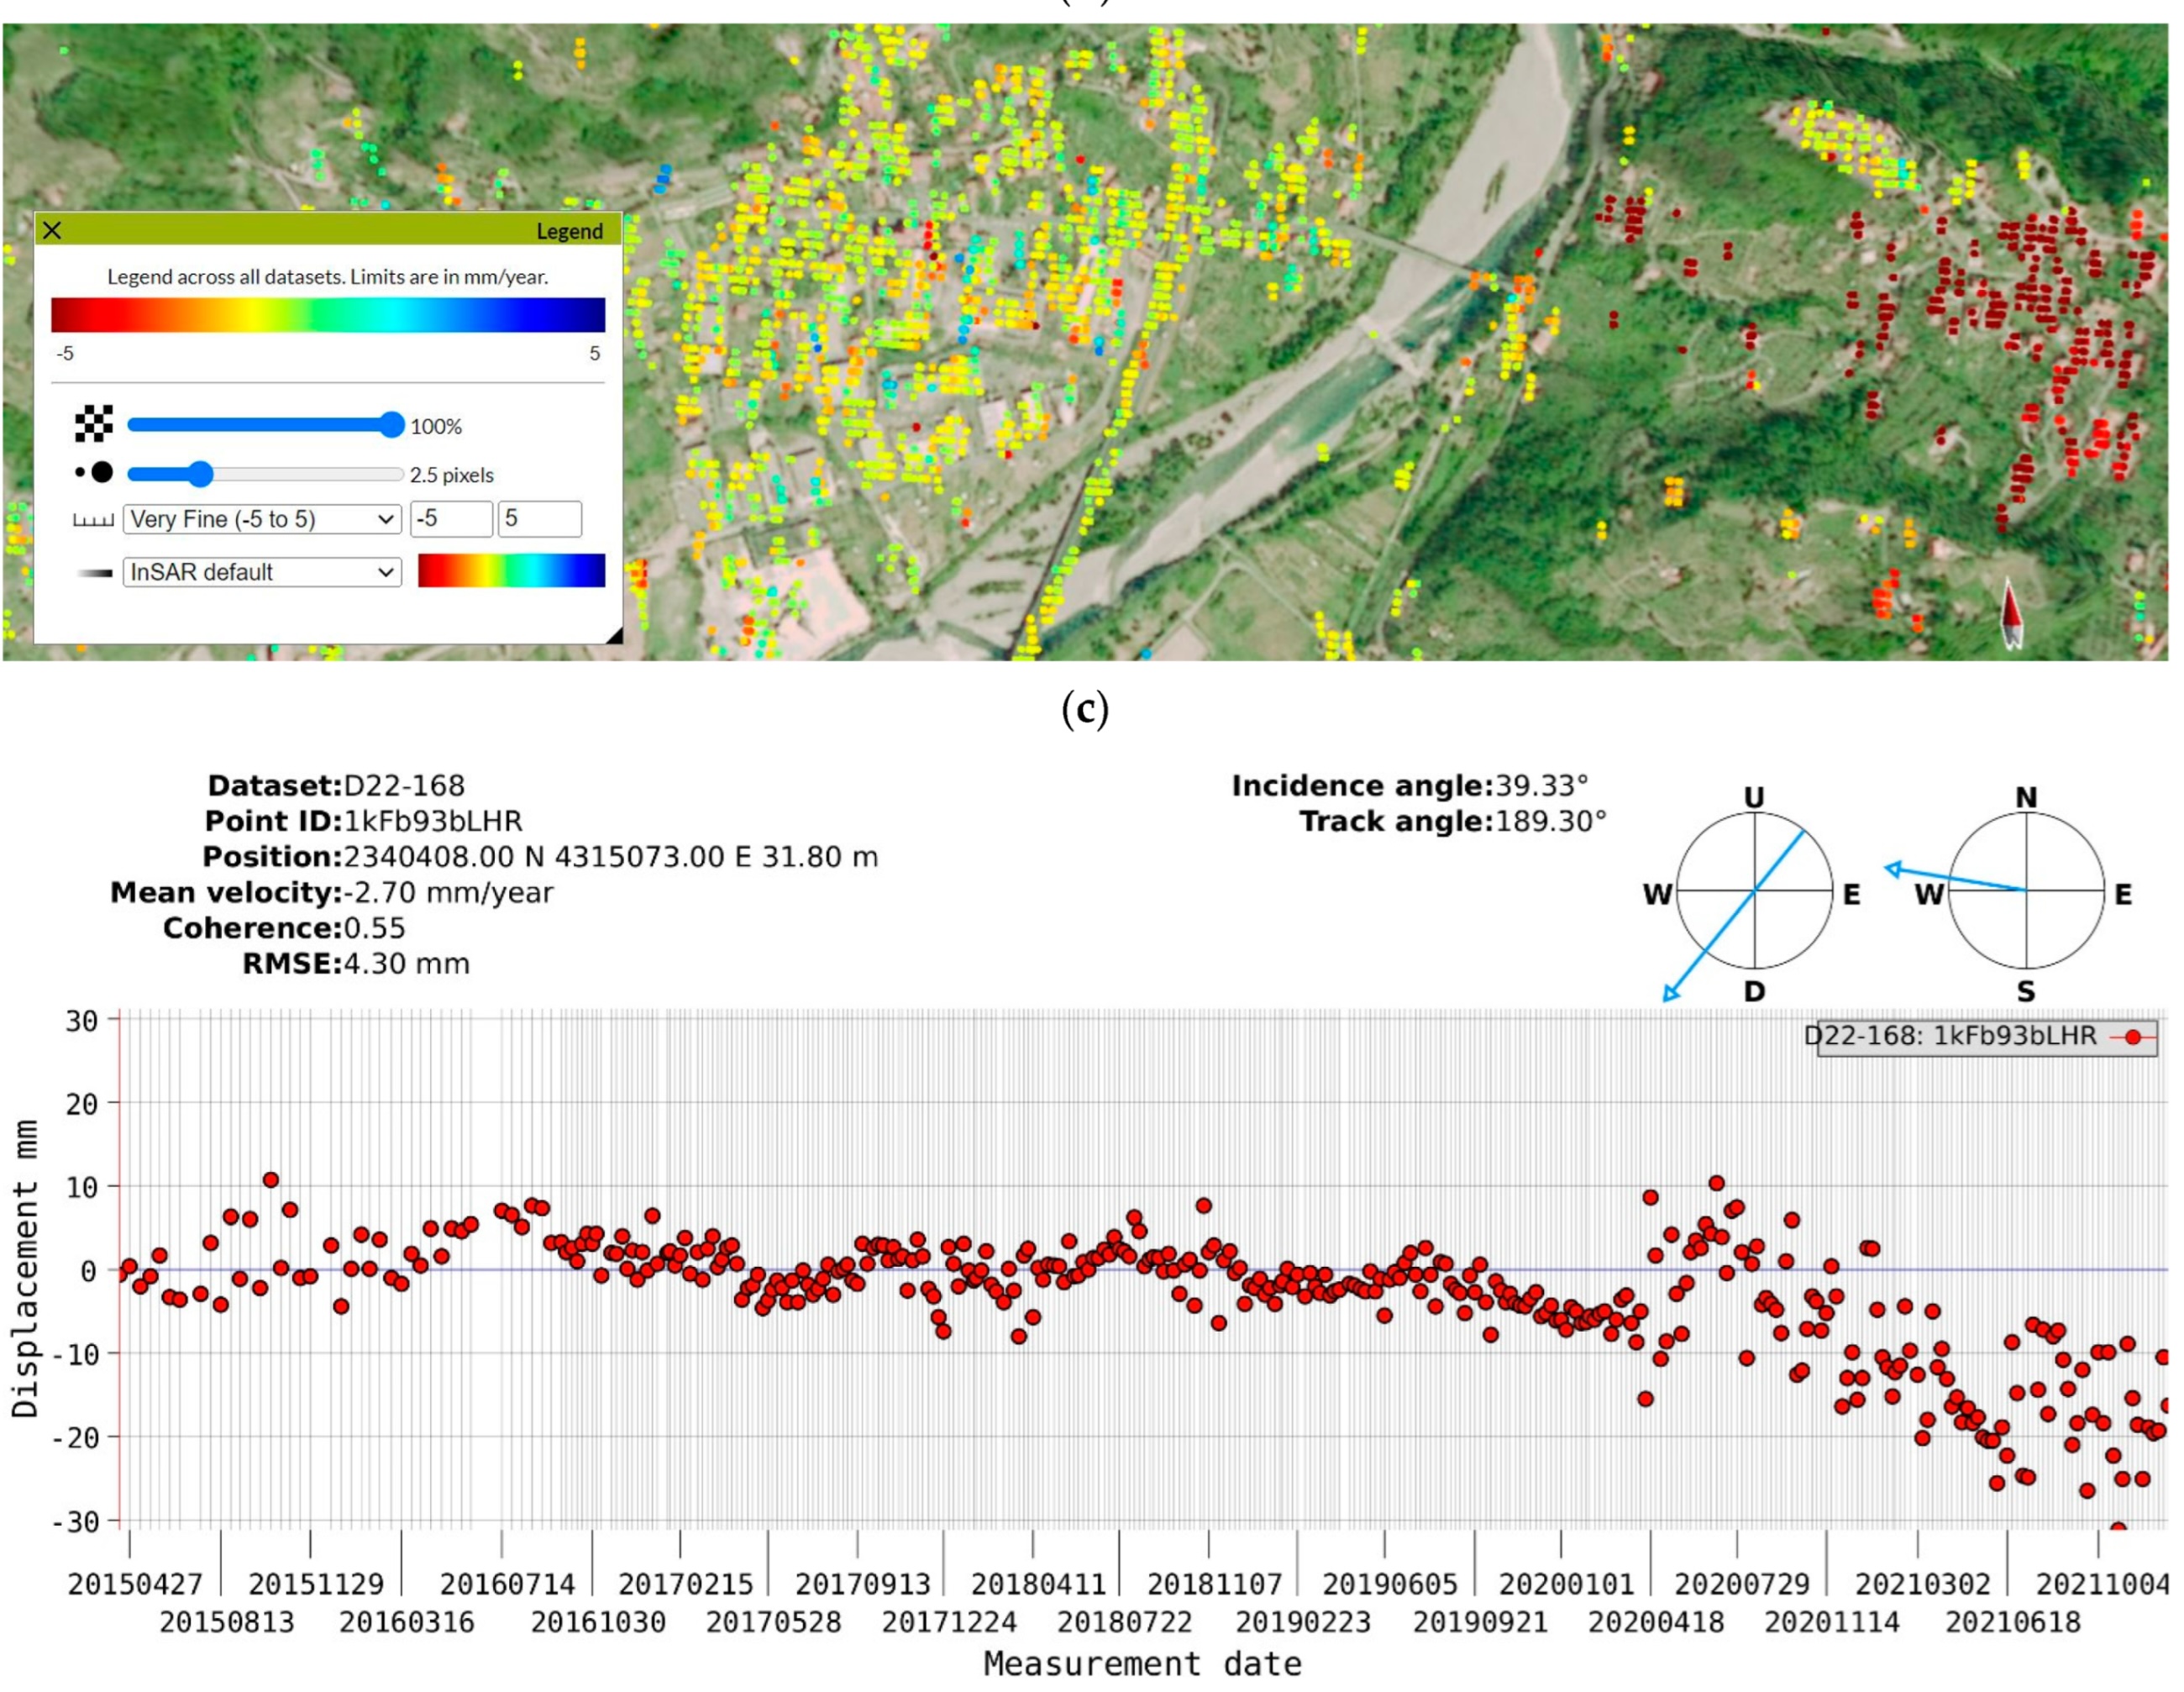Screen dimensions: 2184x1692
Task: Click the north arrow compass on map
Action: point(2012,613)
